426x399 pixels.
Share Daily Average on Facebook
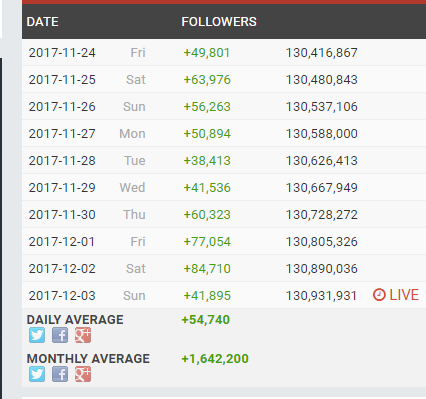pos(60,335)
